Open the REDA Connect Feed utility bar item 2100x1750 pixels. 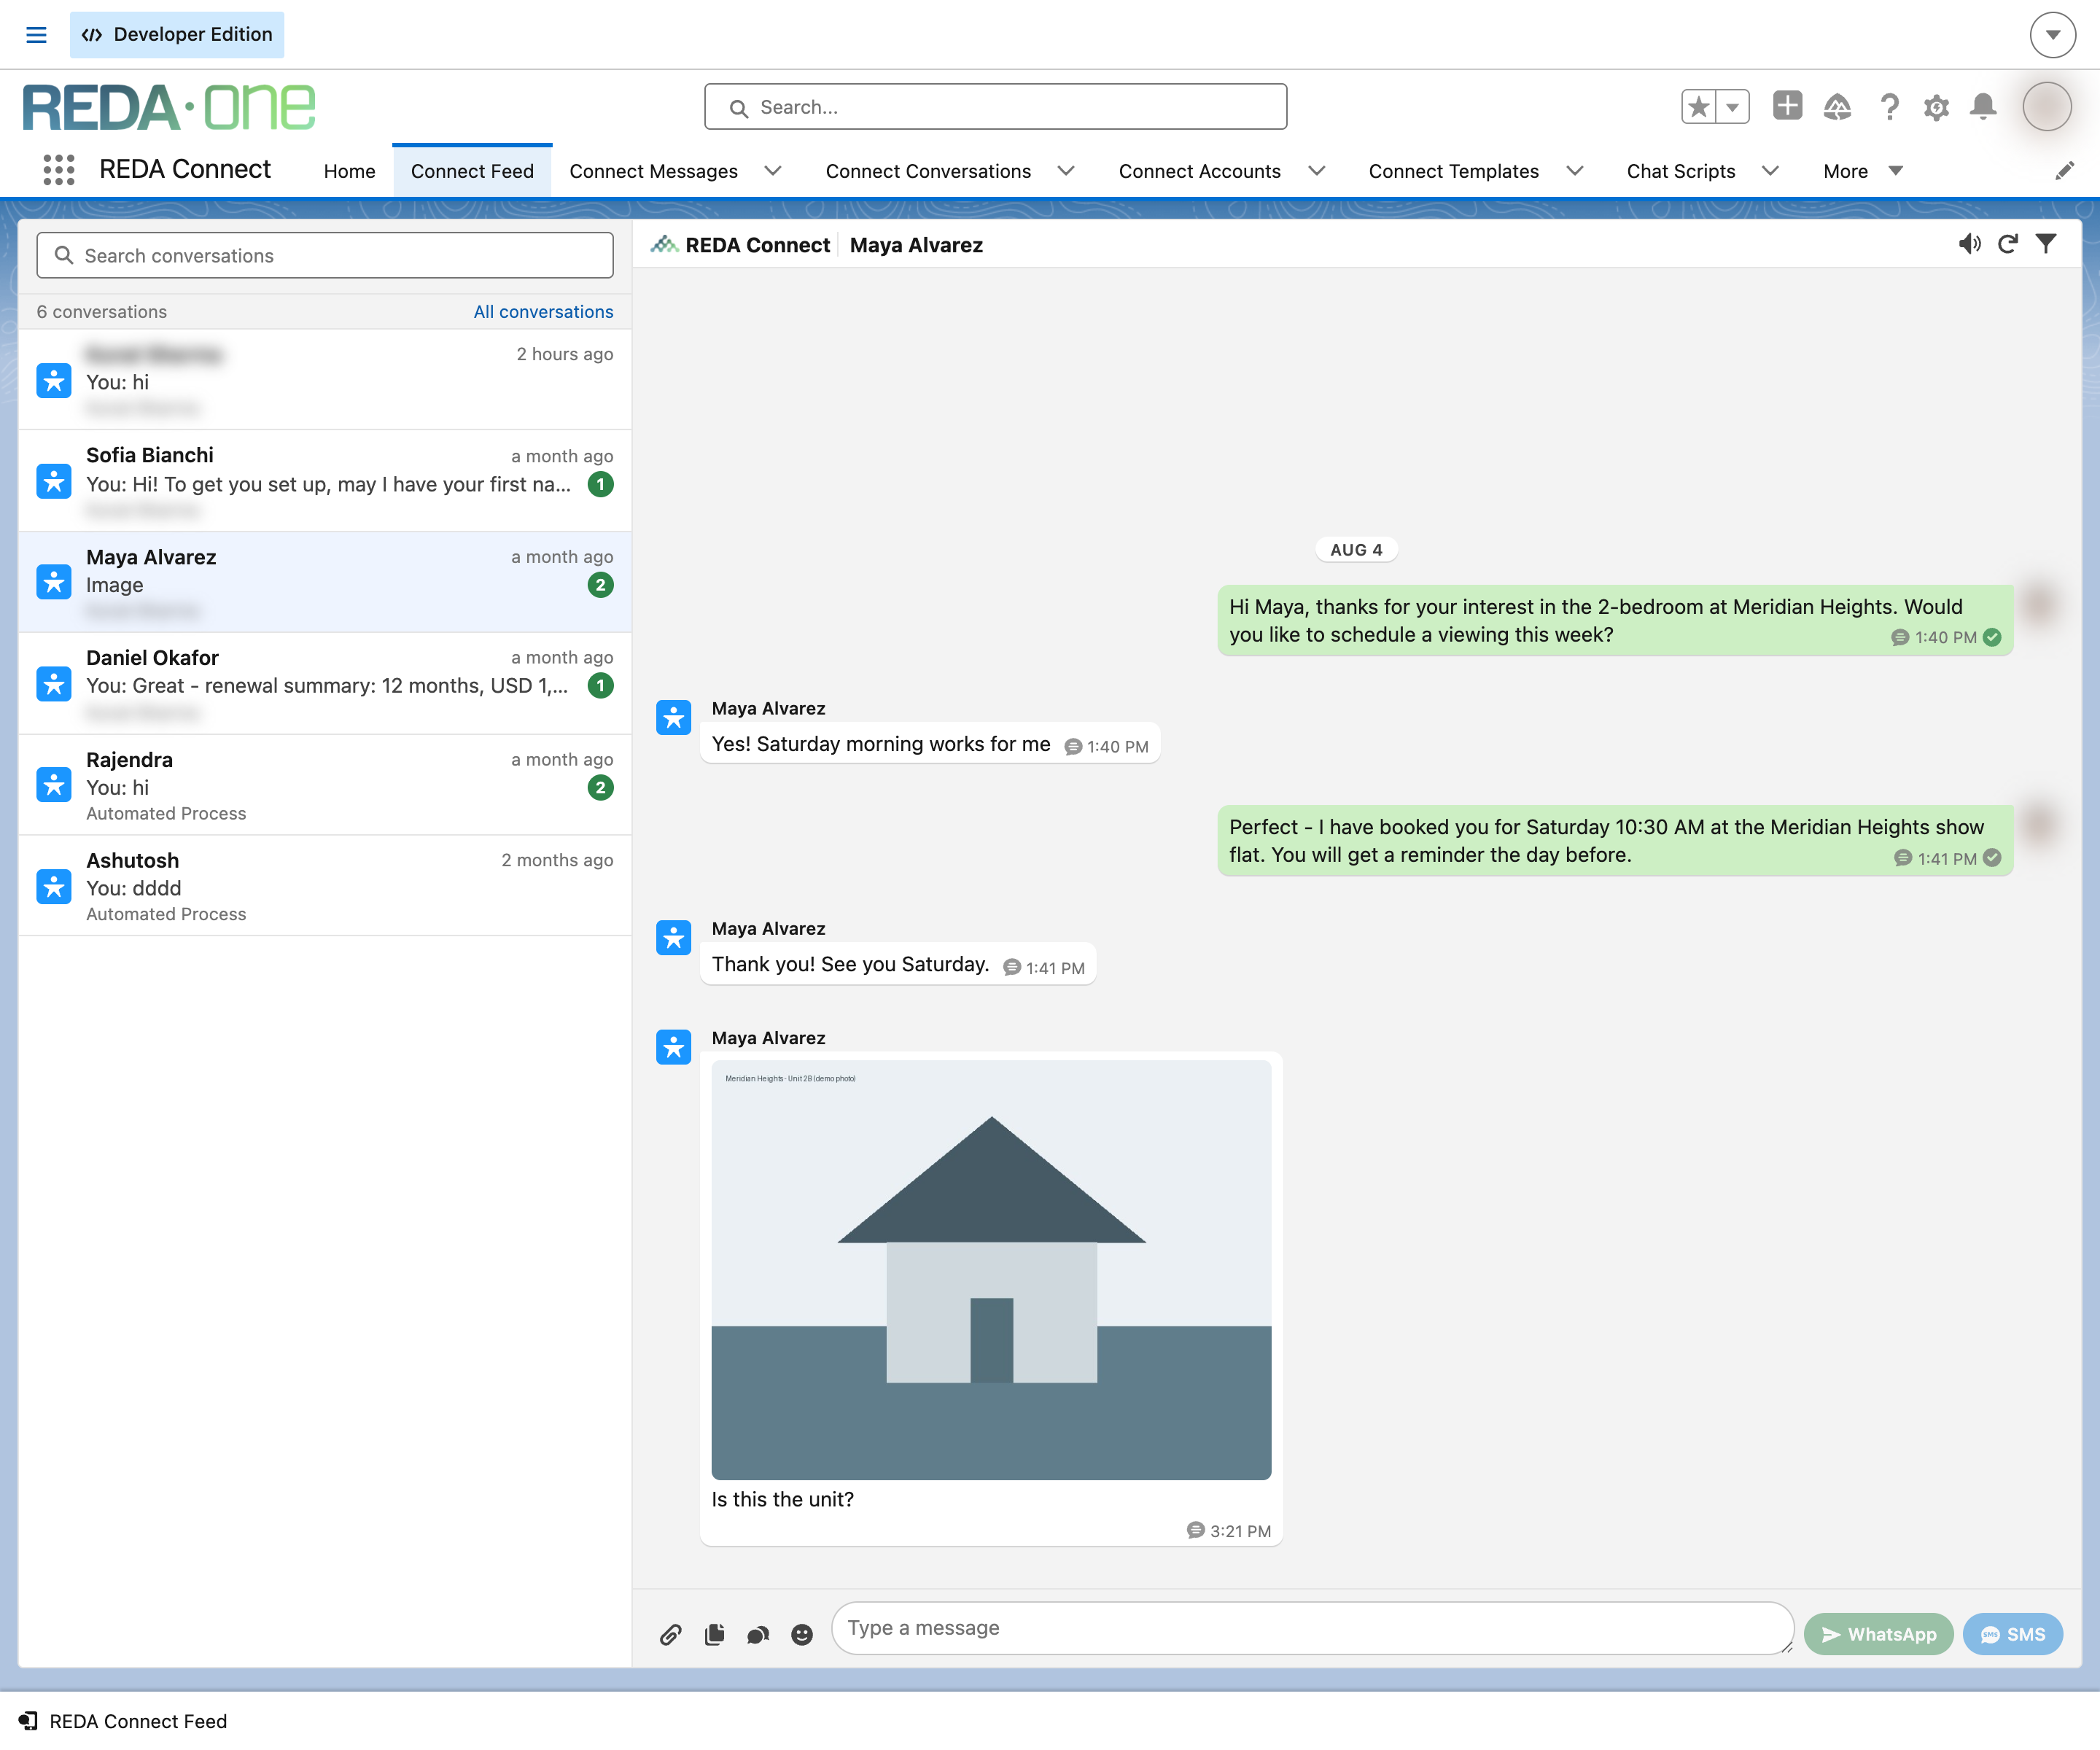coord(123,1721)
